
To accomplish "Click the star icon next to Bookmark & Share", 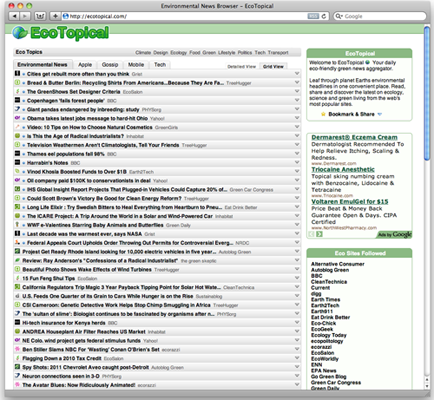I will pyautogui.click(x=323, y=114).
